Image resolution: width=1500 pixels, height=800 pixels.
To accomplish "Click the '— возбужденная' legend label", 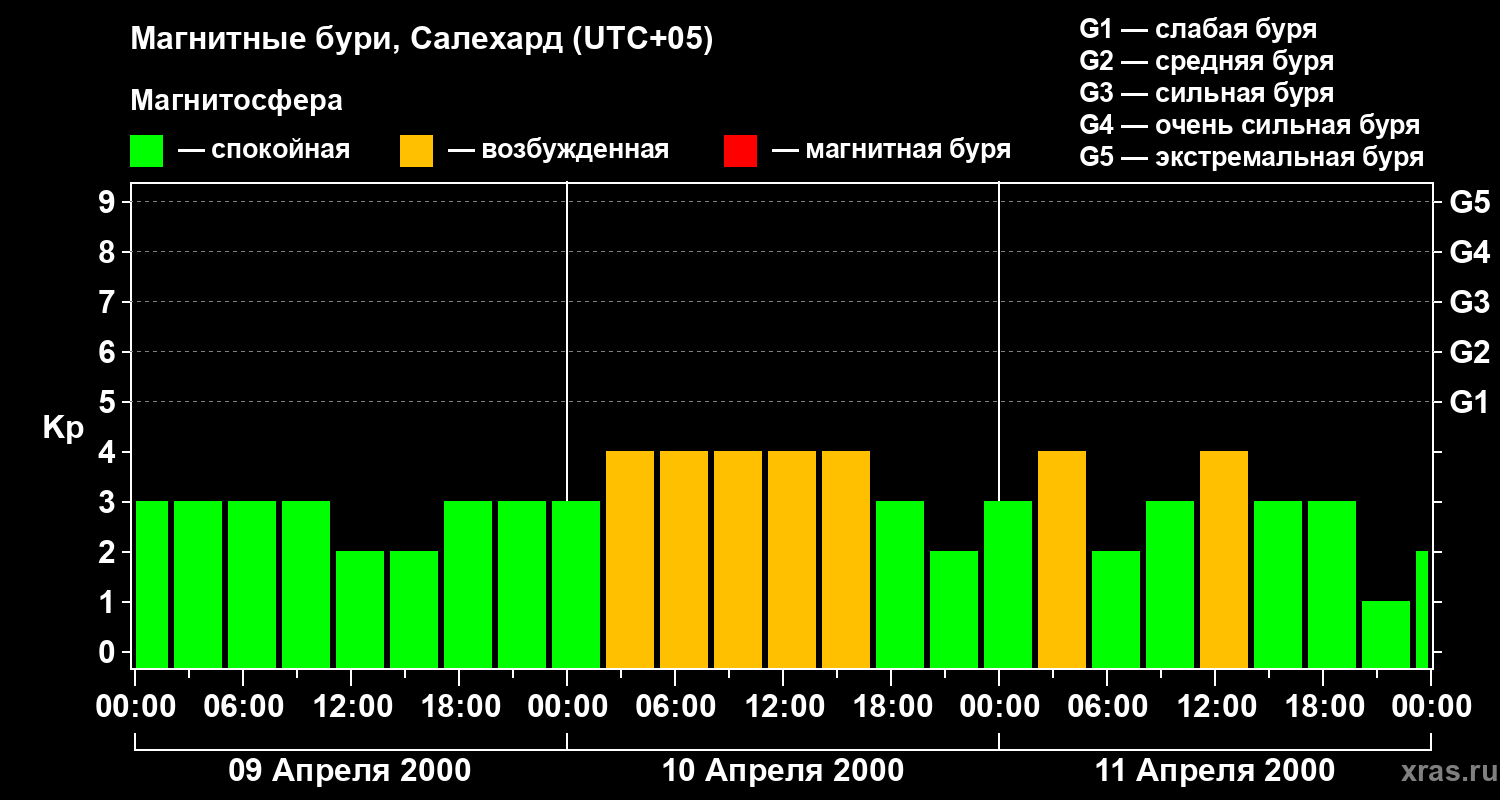I will [558, 150].
